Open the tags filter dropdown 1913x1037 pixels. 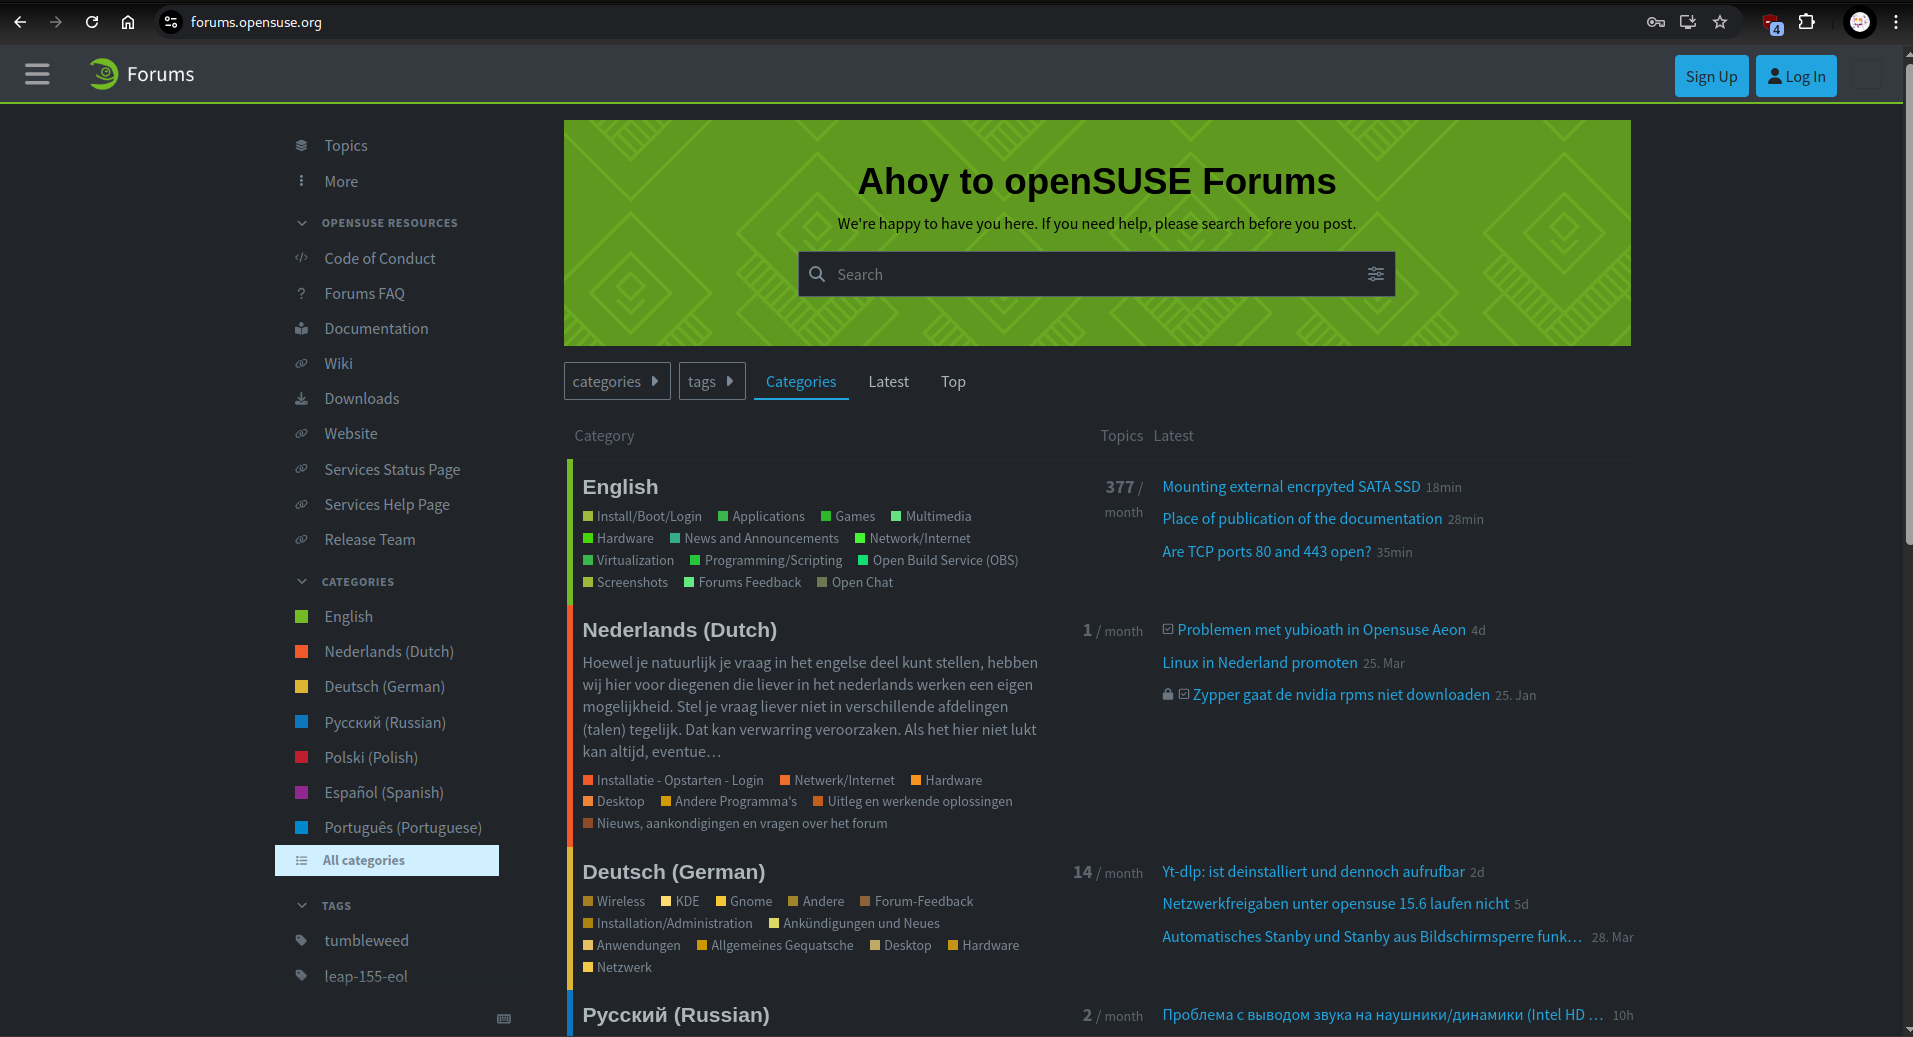(x=712, y=381)
